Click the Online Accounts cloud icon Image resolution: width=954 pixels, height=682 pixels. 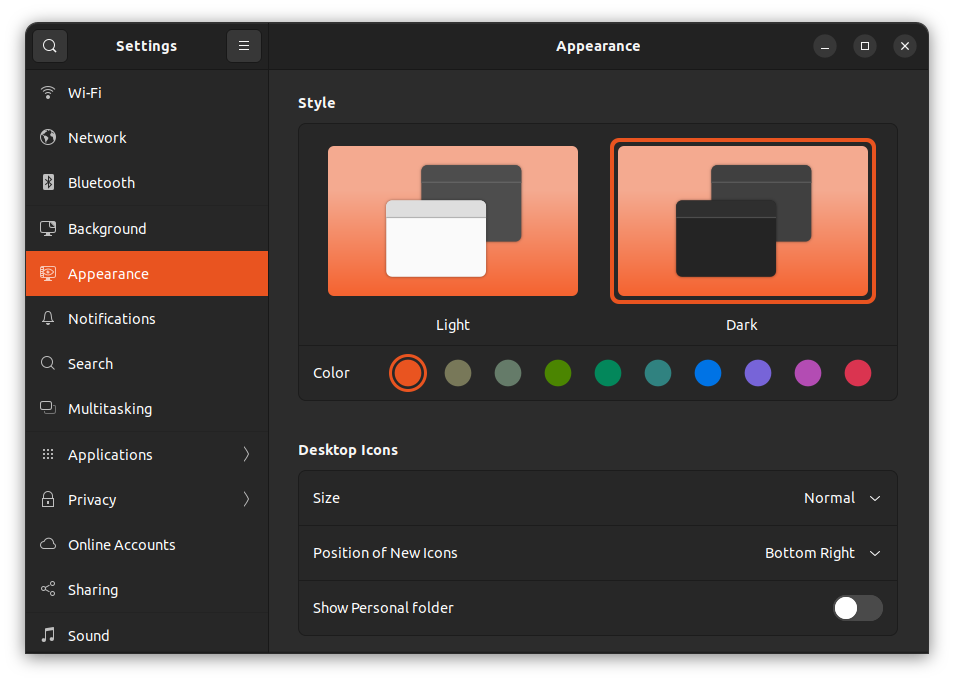tap(48, 545)
